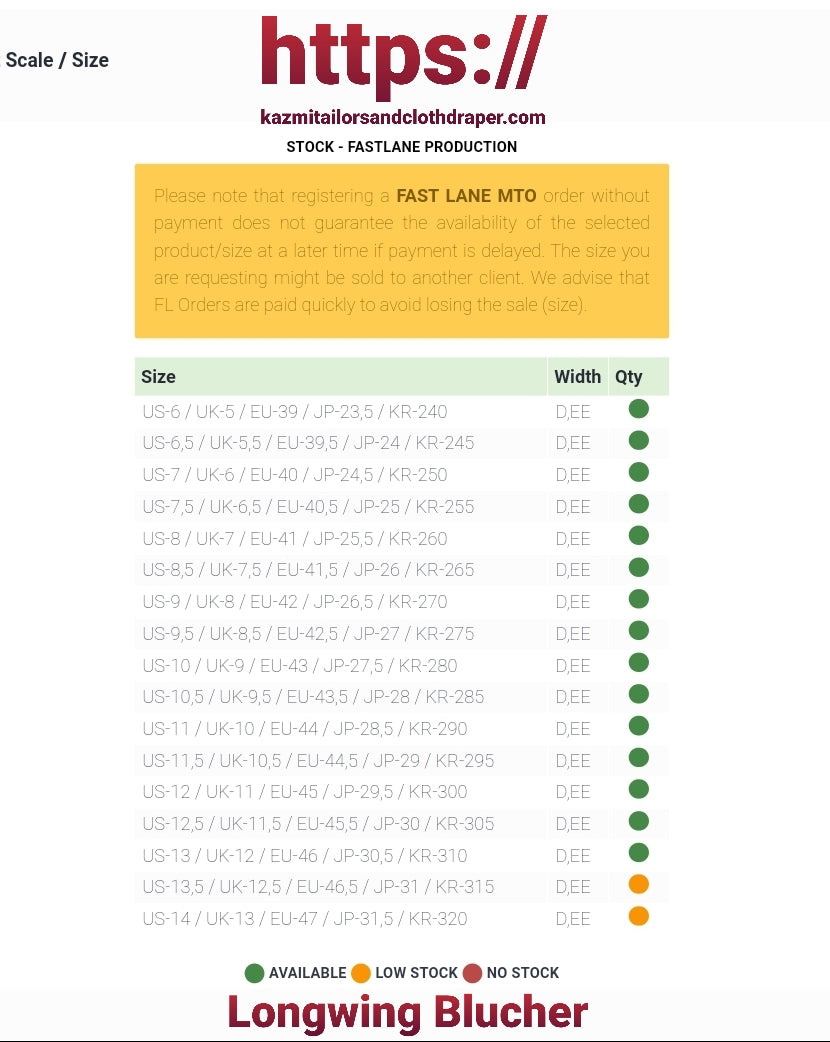Click green AVAILABLE legend dot
Viewport: 830px width, 1042px height.
pos(254,973)
